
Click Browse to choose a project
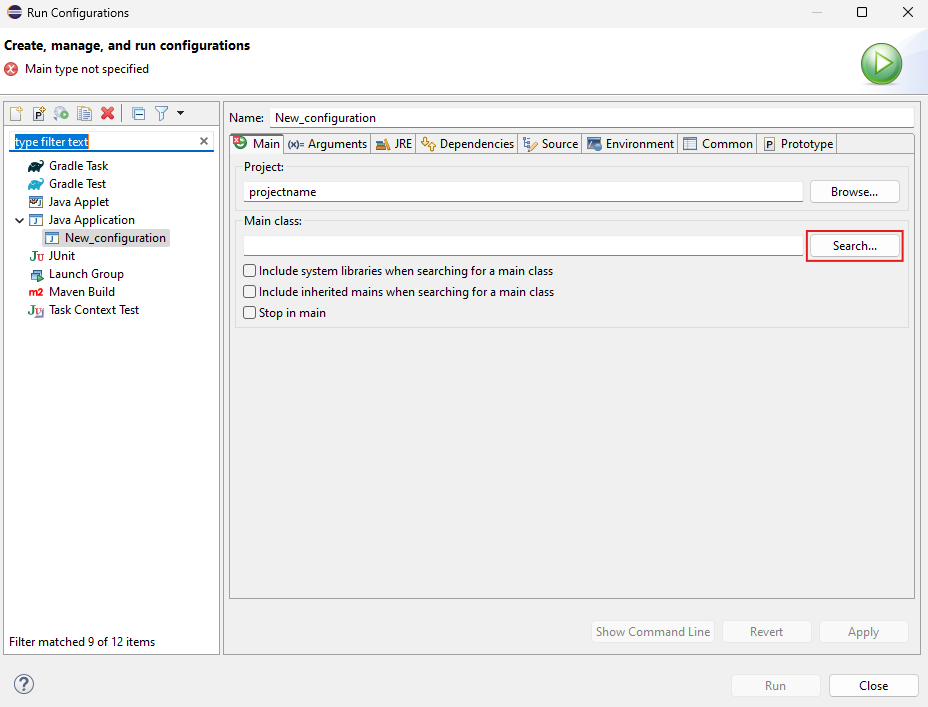coord(854,192)
